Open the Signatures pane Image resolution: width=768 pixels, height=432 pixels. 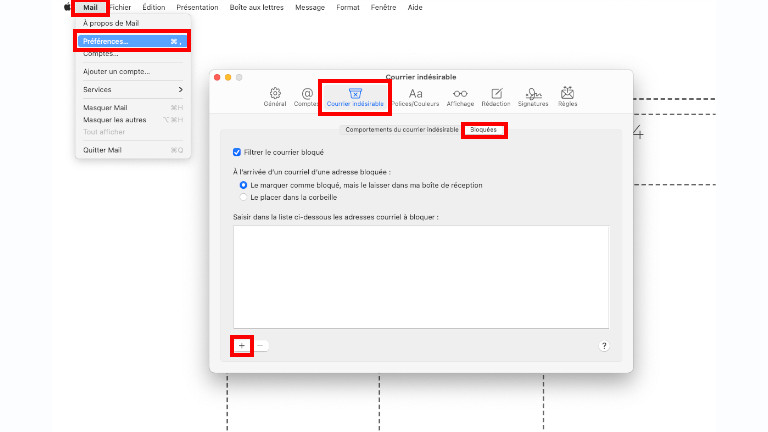pos(533,97)
